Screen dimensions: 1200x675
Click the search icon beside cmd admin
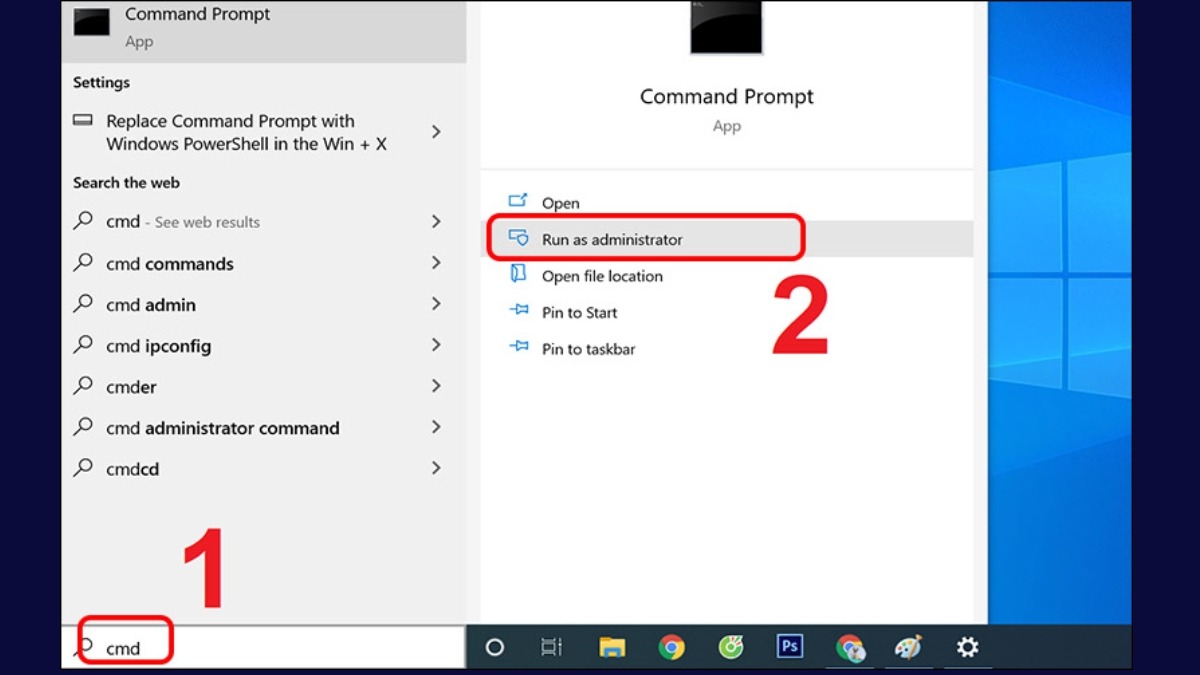83,303
